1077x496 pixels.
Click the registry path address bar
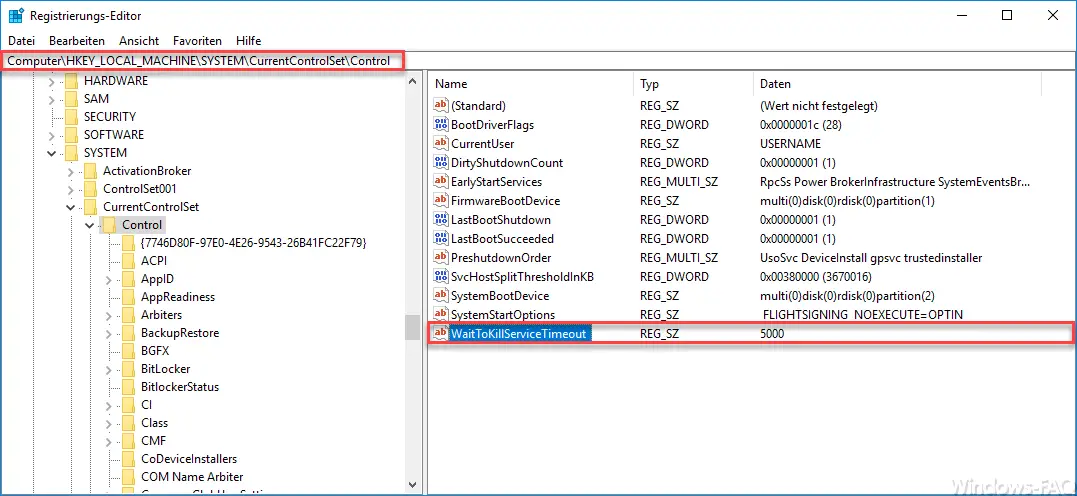tap(538, 60)
